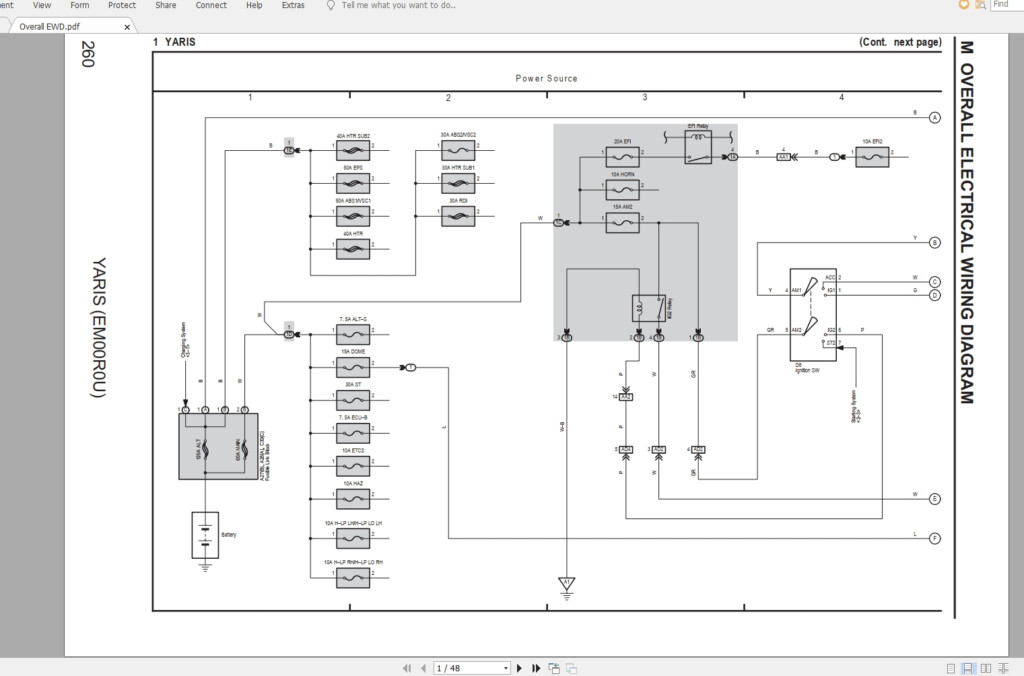Open the Form menu

80,5
